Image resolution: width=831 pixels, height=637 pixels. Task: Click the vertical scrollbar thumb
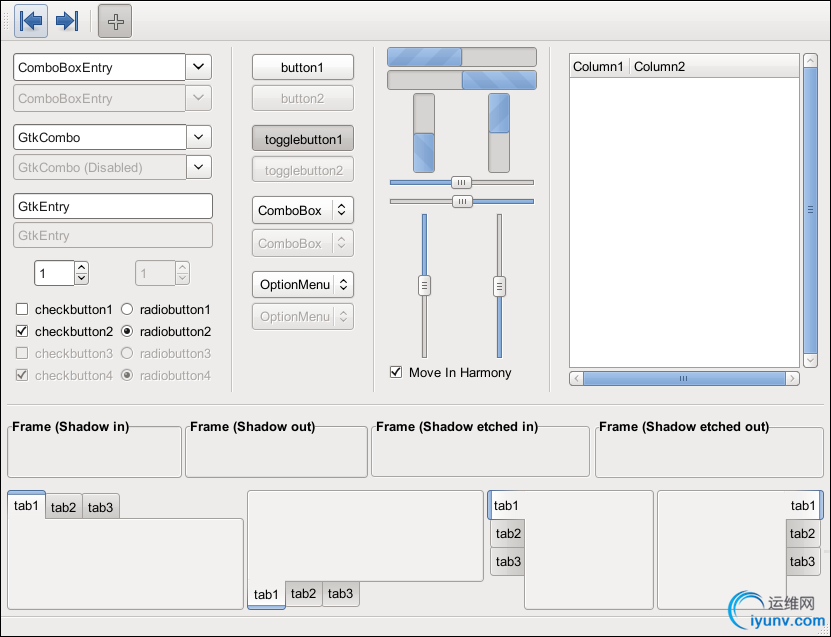tap(810, 210)
